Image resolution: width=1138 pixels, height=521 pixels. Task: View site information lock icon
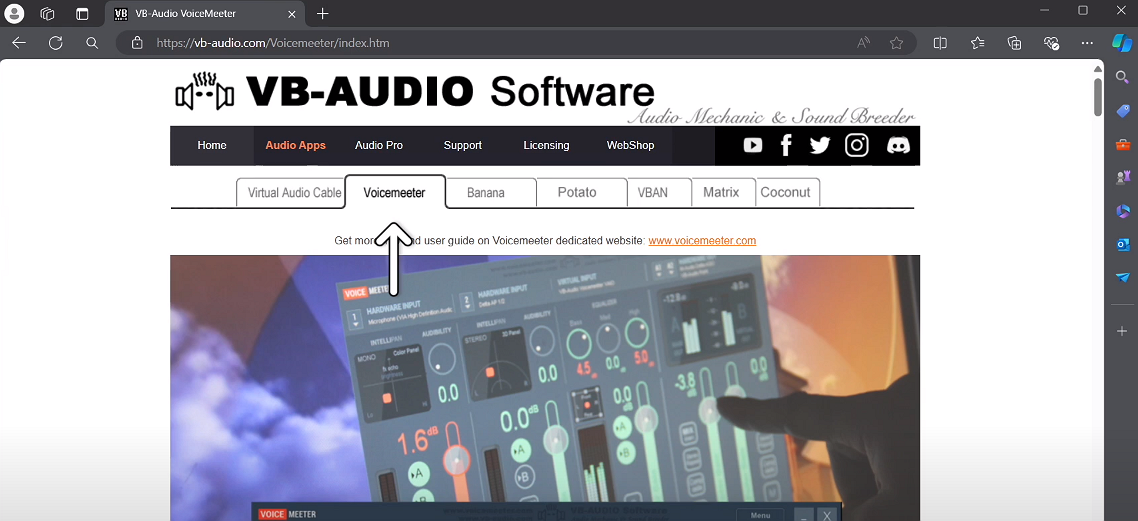tap(136, 43)
